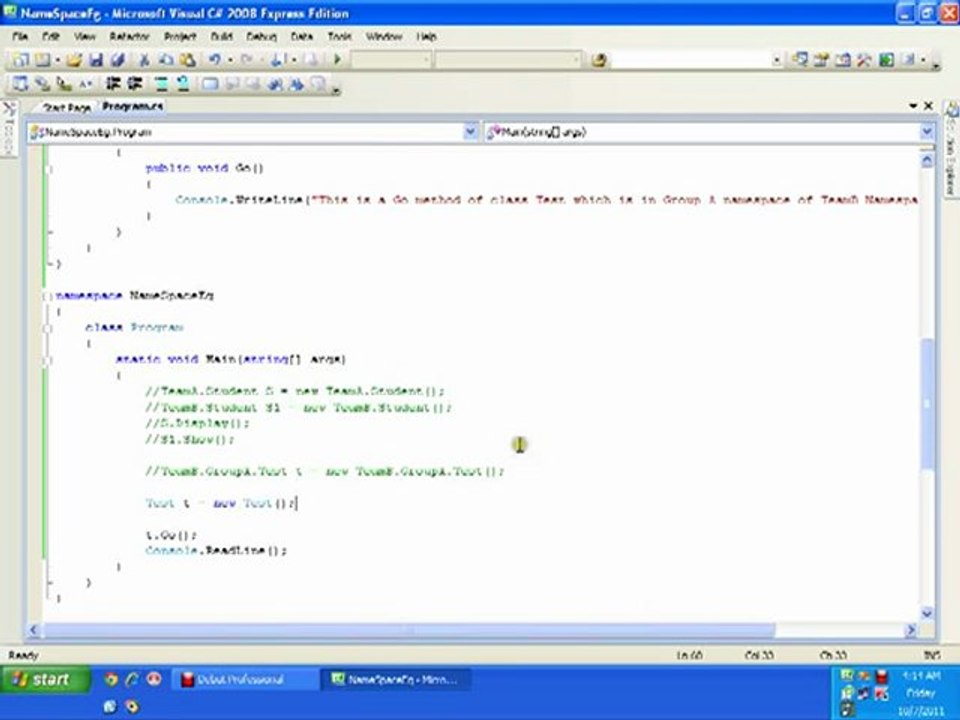The height and width of the screenshot is (720, 960).
Task: Open the Undo history dropdown arrow
Action: pyautogui.click(x=230, y=60)
